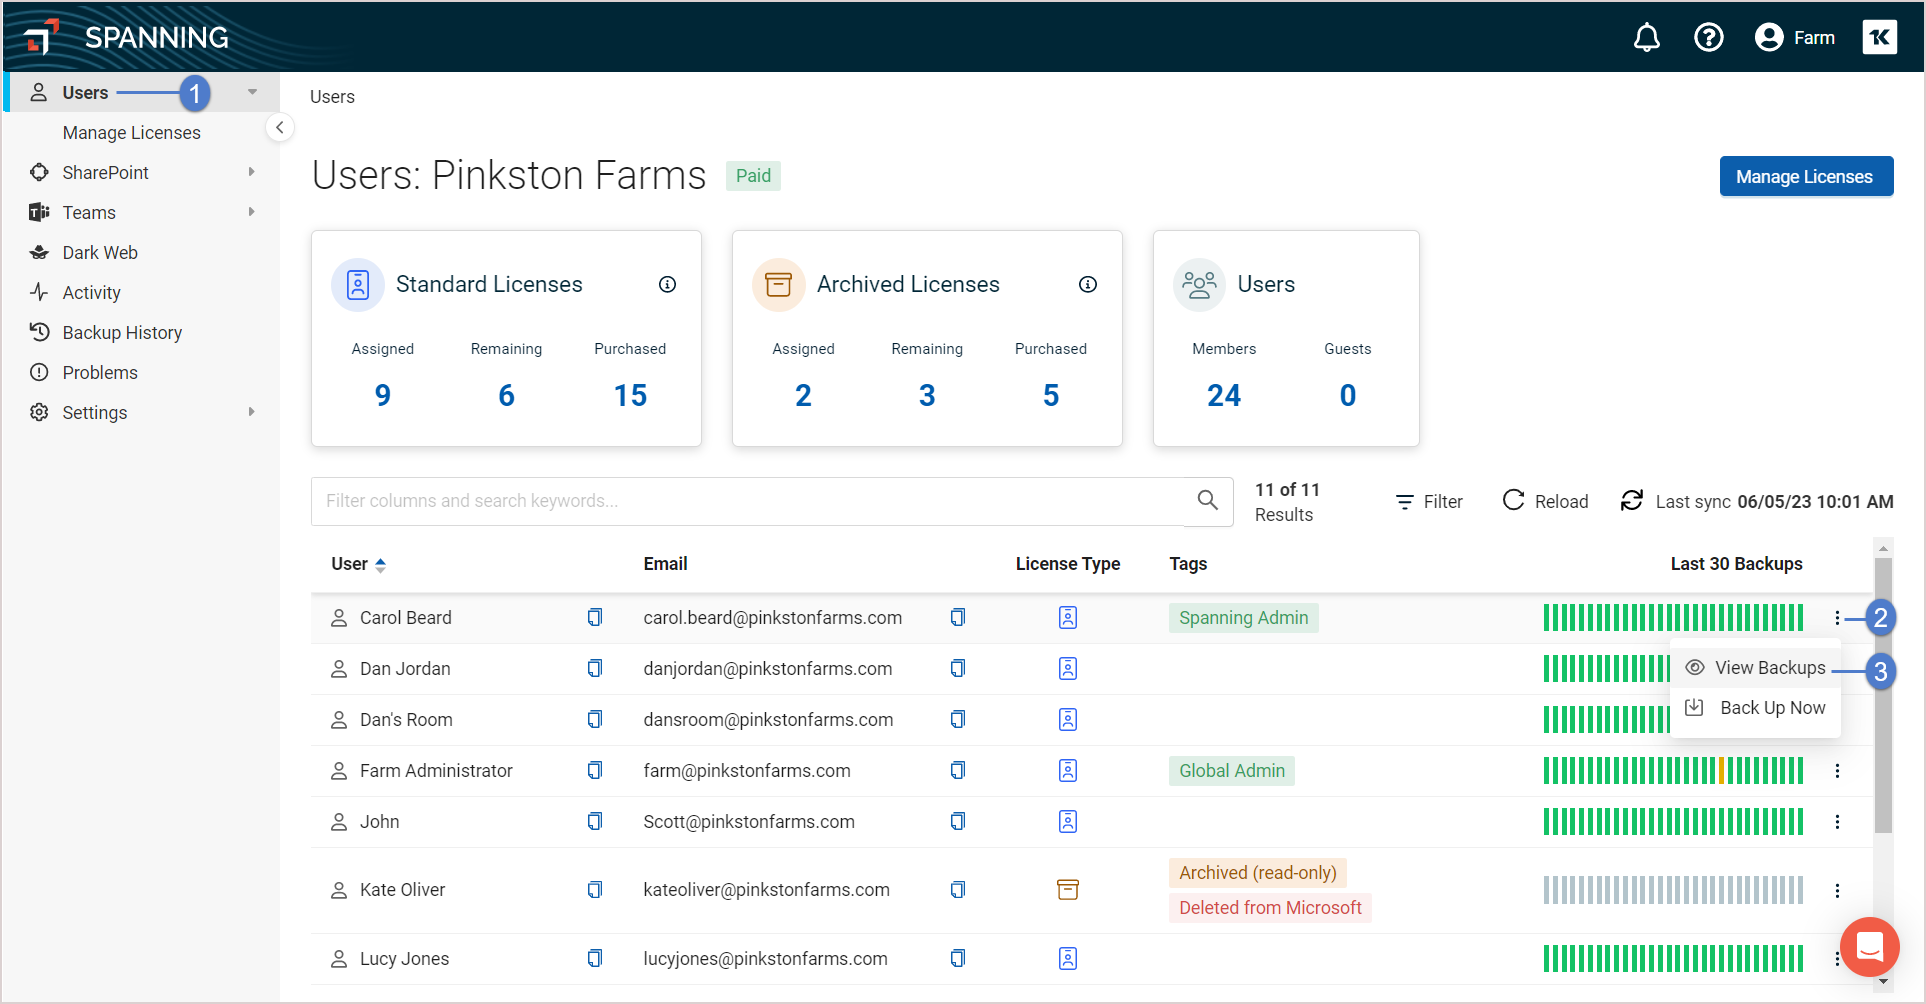Copy Kate Oliver's name
The image size is (1926, 1004).
595,889
